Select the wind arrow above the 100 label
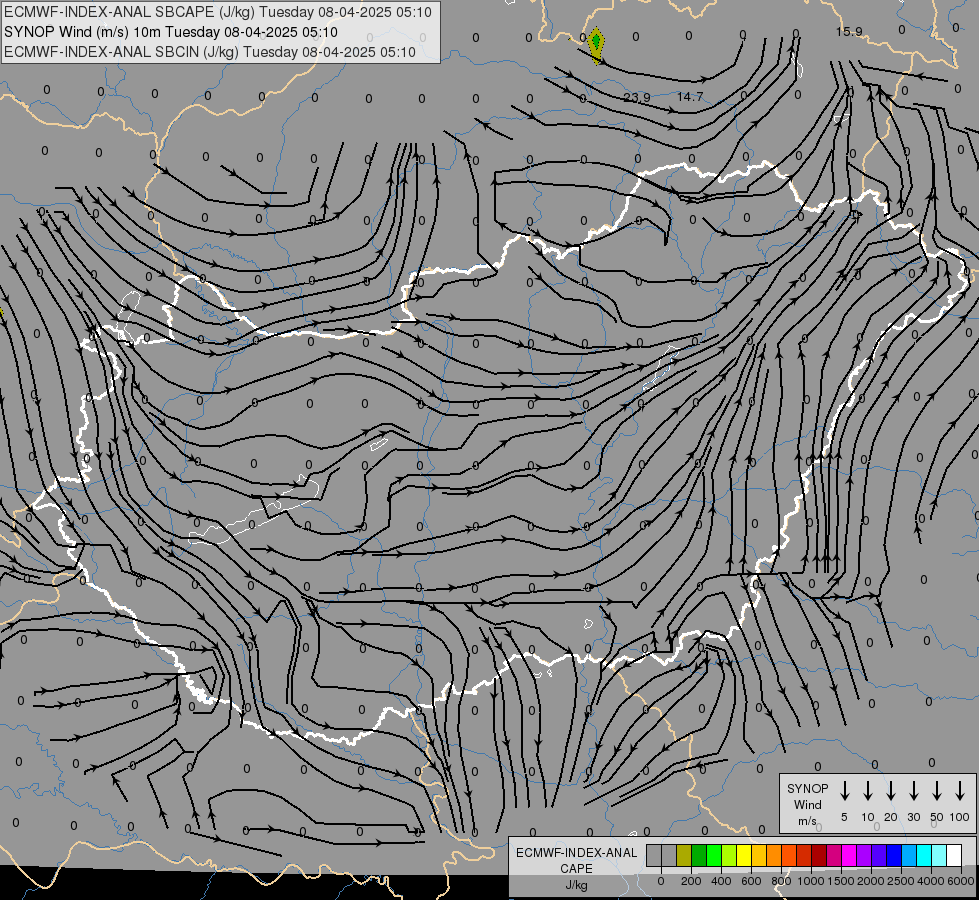The width and height of the screenshot is (979, 900). [960, 791]
